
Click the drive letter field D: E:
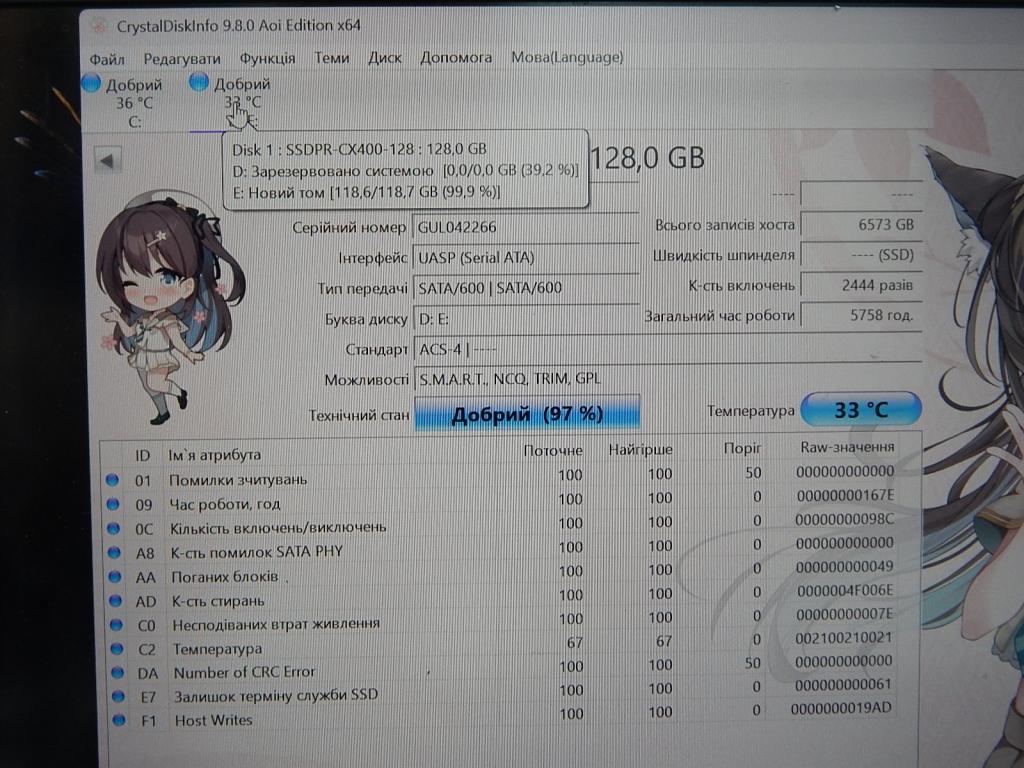coord(525,319)
